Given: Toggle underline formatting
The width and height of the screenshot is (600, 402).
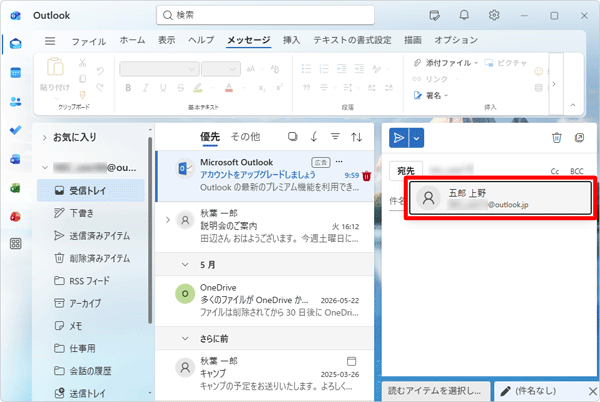Looking at the screenshot, I should coord(163,88).
